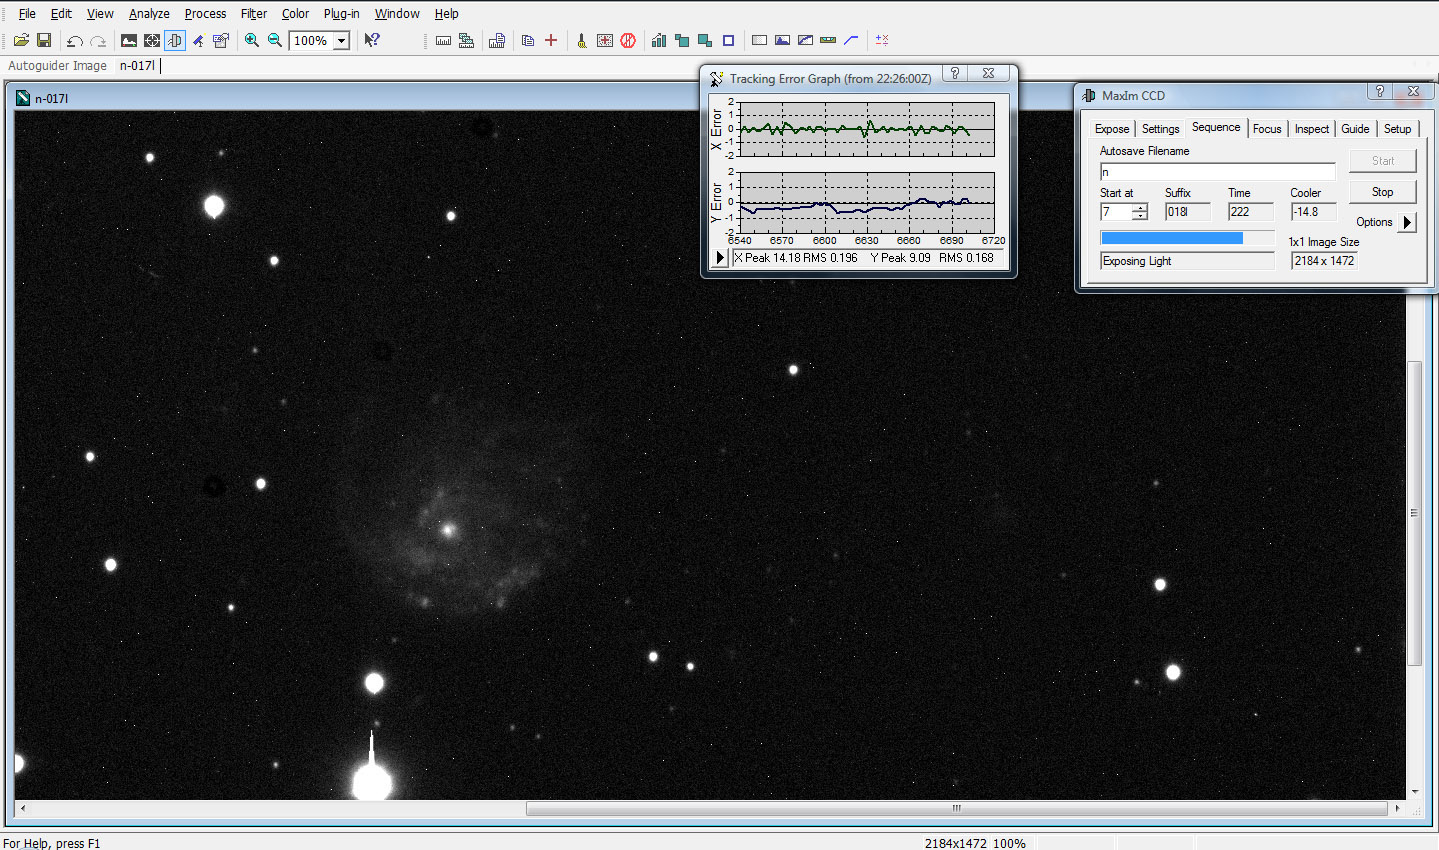Click the Zoom In magnifier icon
This screenshot has height=850, width=1439.
pyautogui.click(x=252, y=41)
